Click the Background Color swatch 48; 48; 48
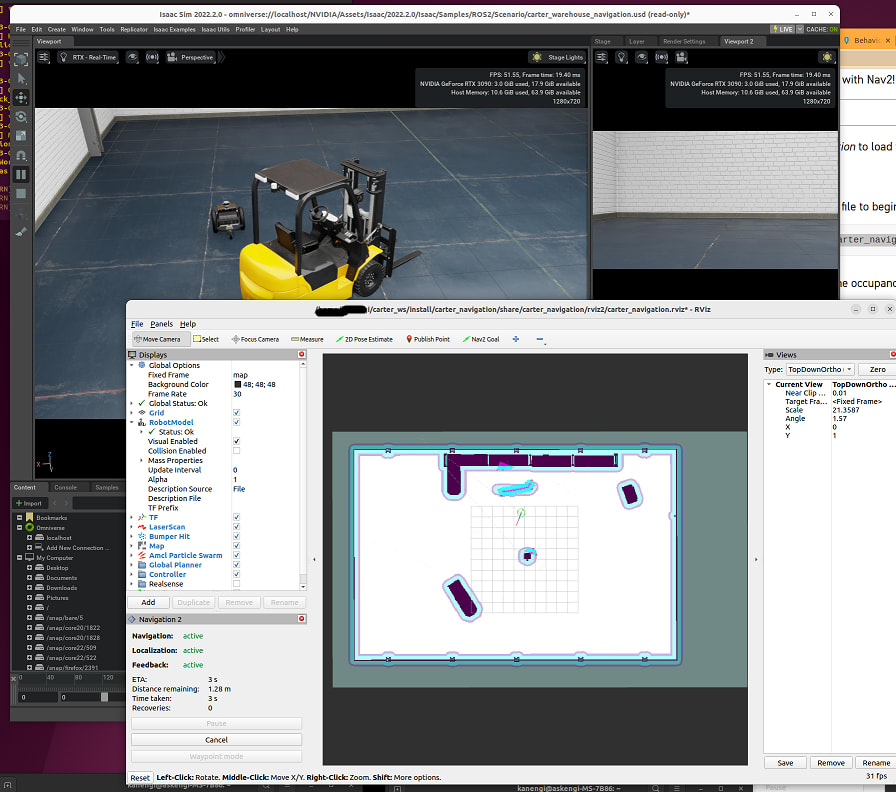The image size is (896, 792). click(238, 385)
